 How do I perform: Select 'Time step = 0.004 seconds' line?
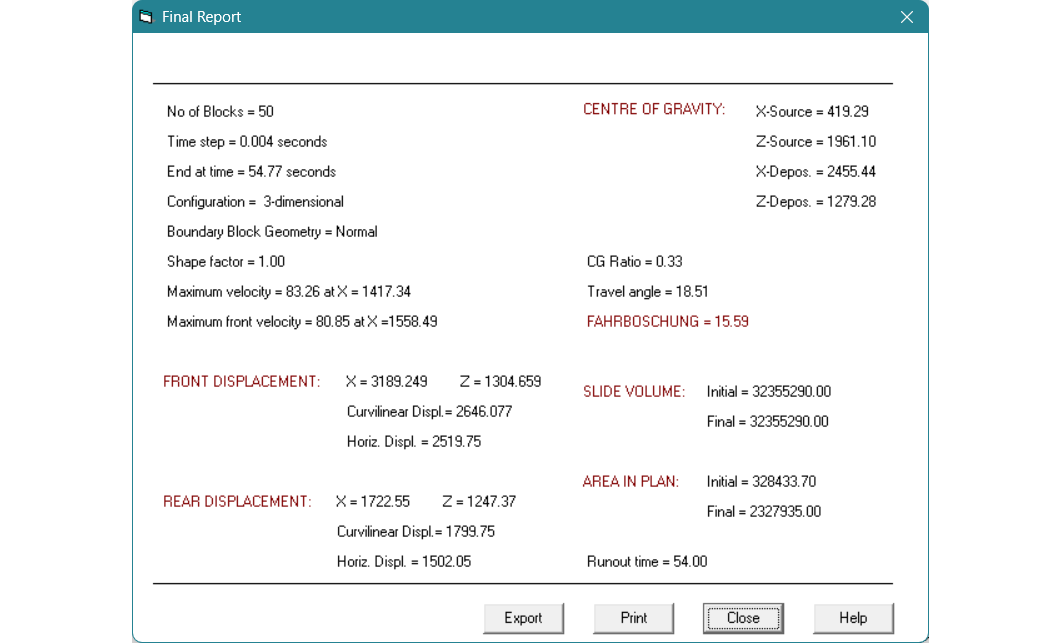tap(247, 142)
